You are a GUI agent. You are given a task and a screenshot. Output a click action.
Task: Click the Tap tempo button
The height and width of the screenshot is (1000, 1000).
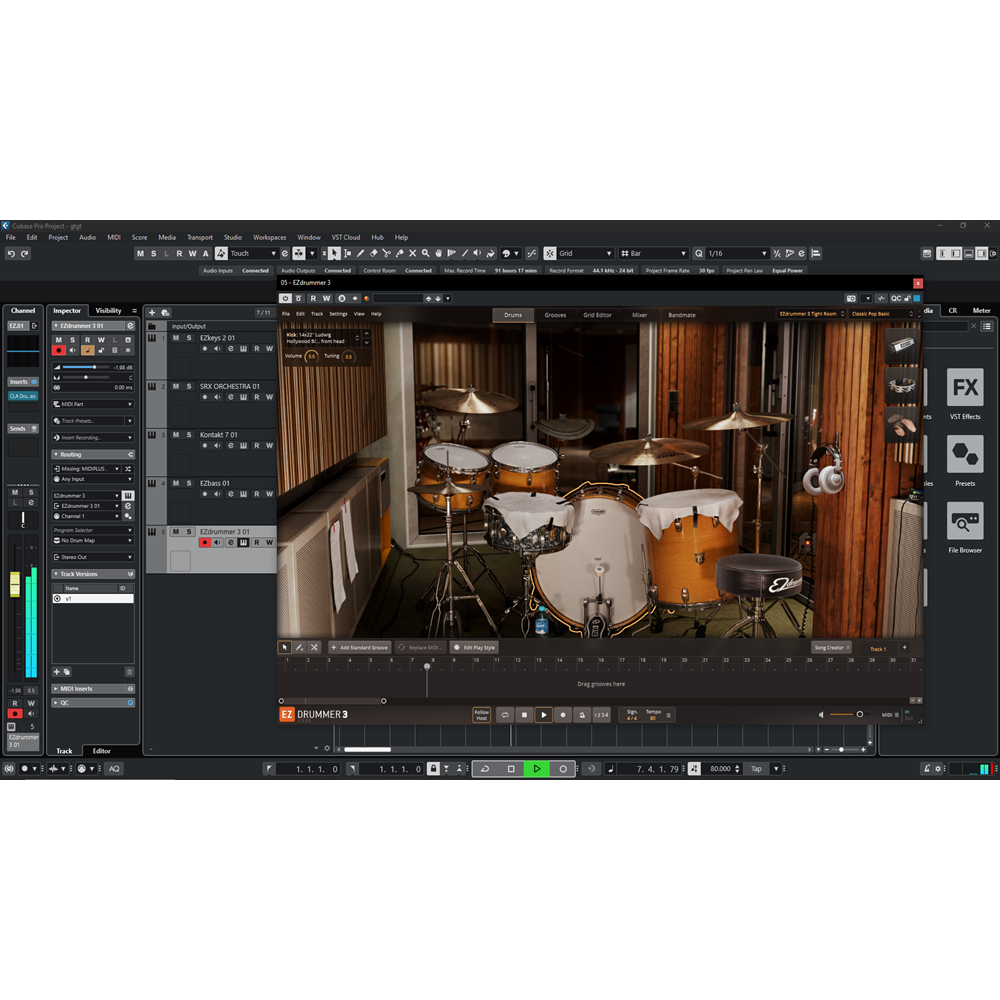point(756,769)
